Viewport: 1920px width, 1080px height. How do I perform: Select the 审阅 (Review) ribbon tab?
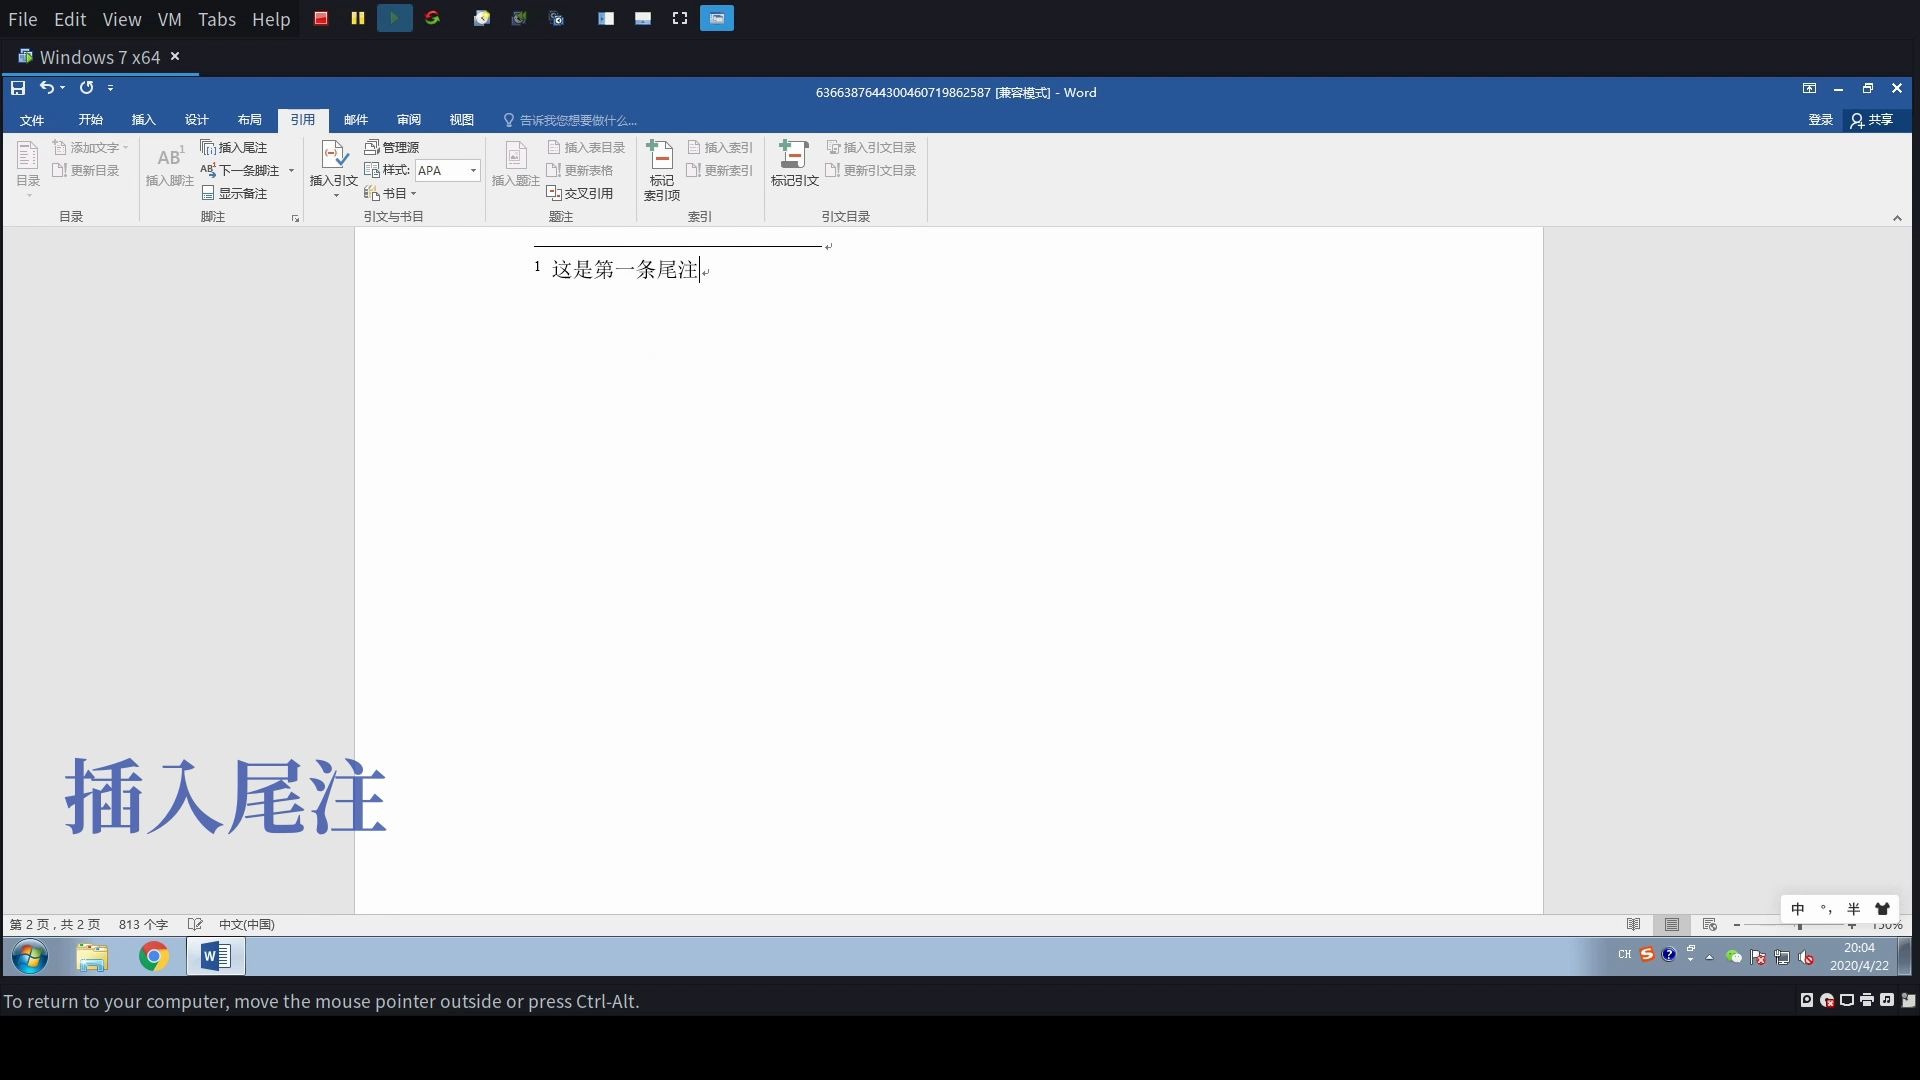pos(407,120)
